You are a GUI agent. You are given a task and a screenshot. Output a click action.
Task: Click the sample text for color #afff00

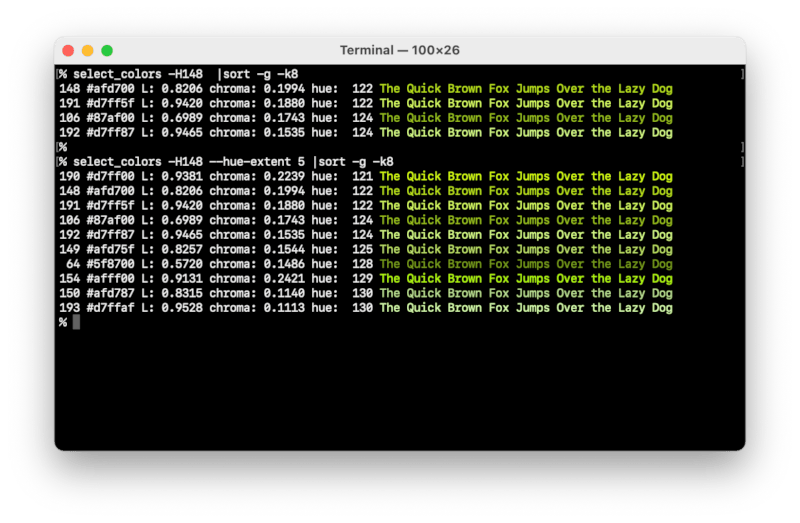tap(525, 279)
